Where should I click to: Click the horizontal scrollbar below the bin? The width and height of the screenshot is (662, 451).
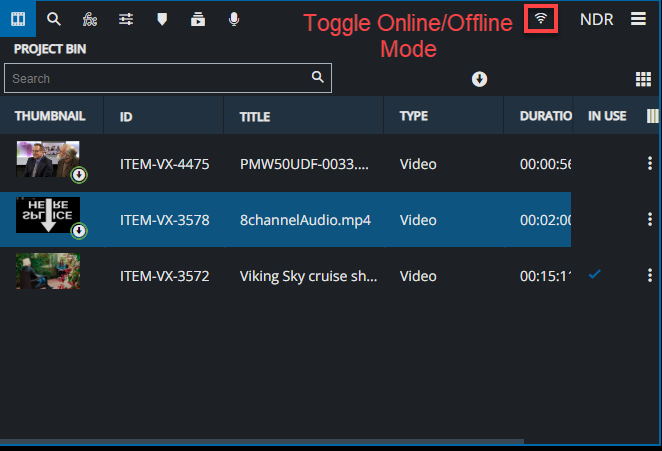pos(262,441)
